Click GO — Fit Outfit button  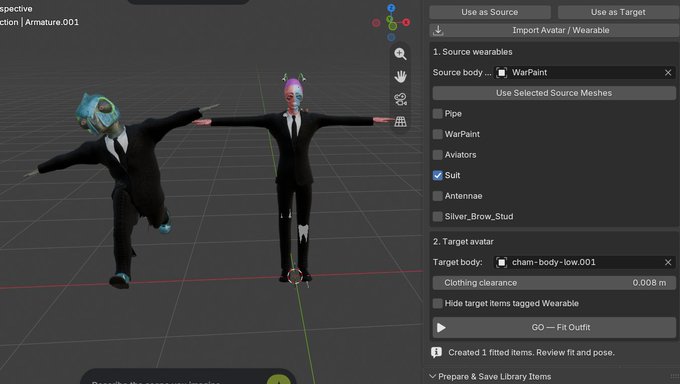(554, 328)
